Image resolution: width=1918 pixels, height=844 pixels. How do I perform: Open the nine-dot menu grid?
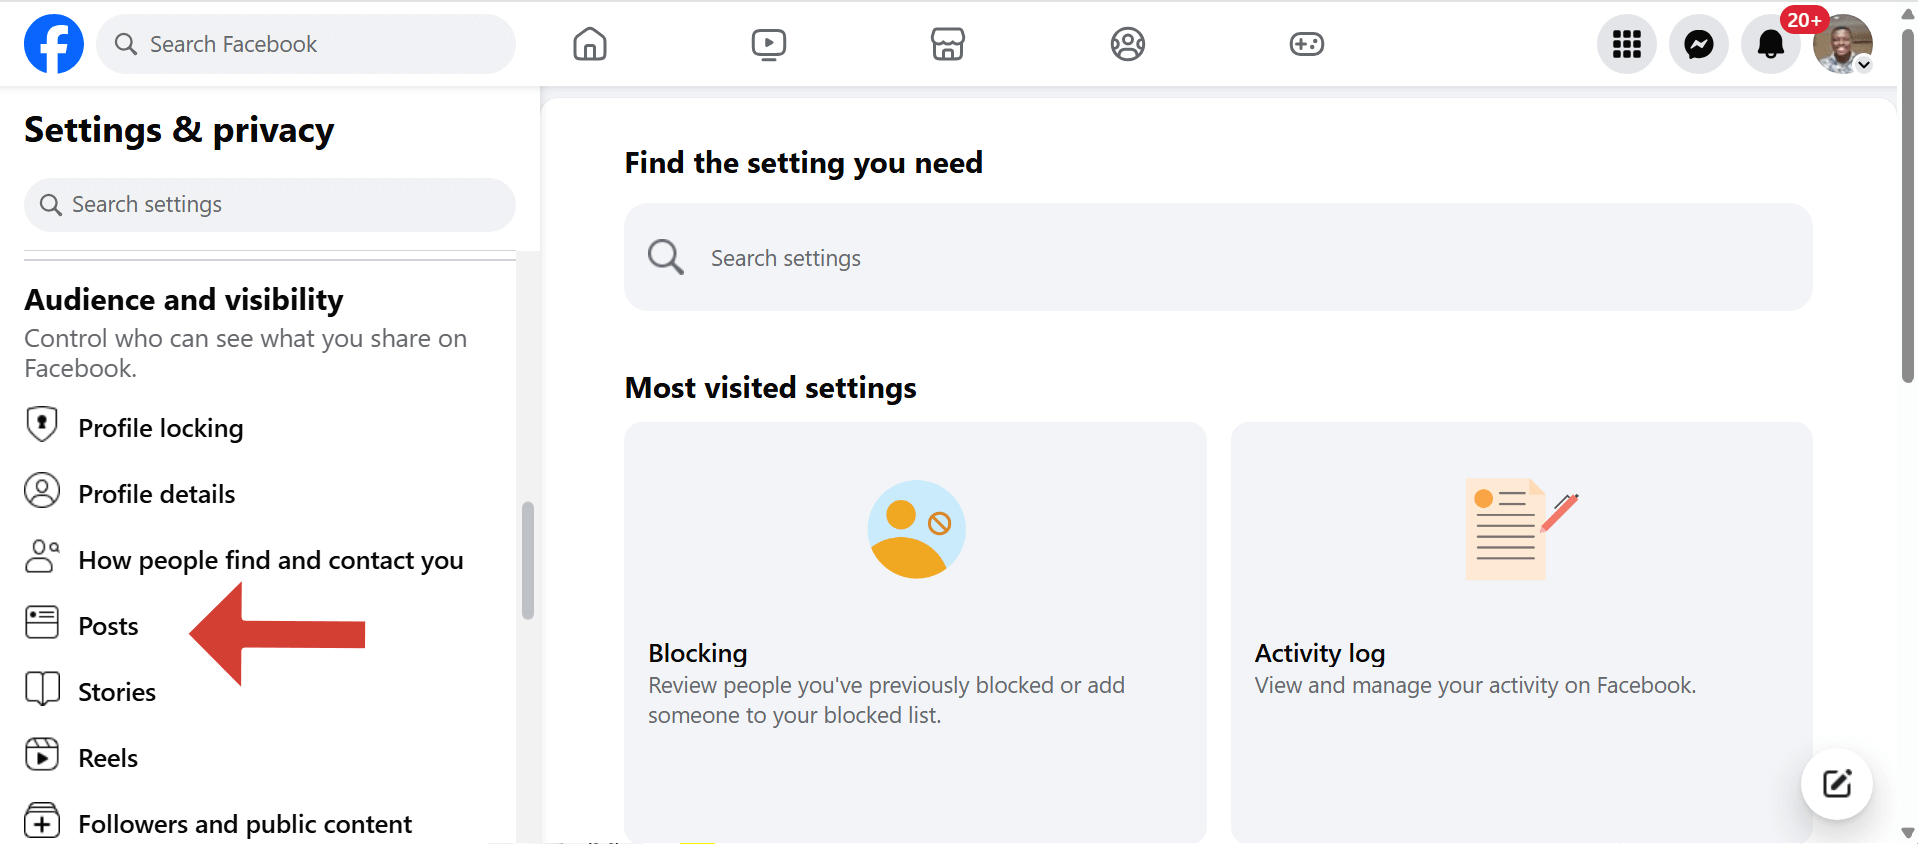[x=1626, y=44]
